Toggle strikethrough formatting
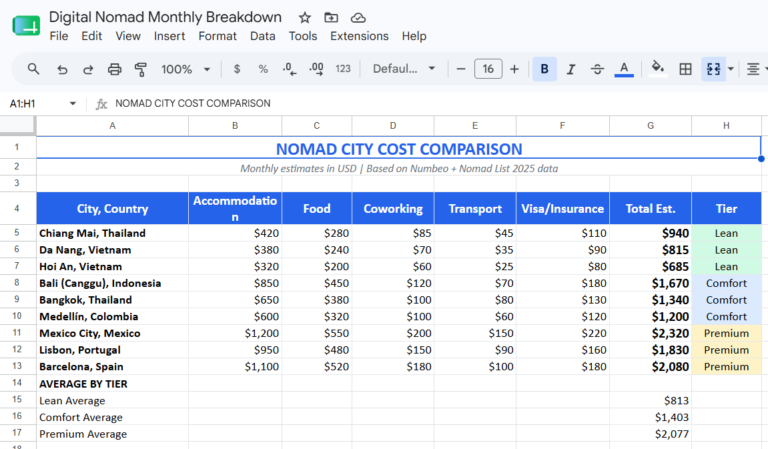This screenshot has height=449, width=768. point(597,69)
